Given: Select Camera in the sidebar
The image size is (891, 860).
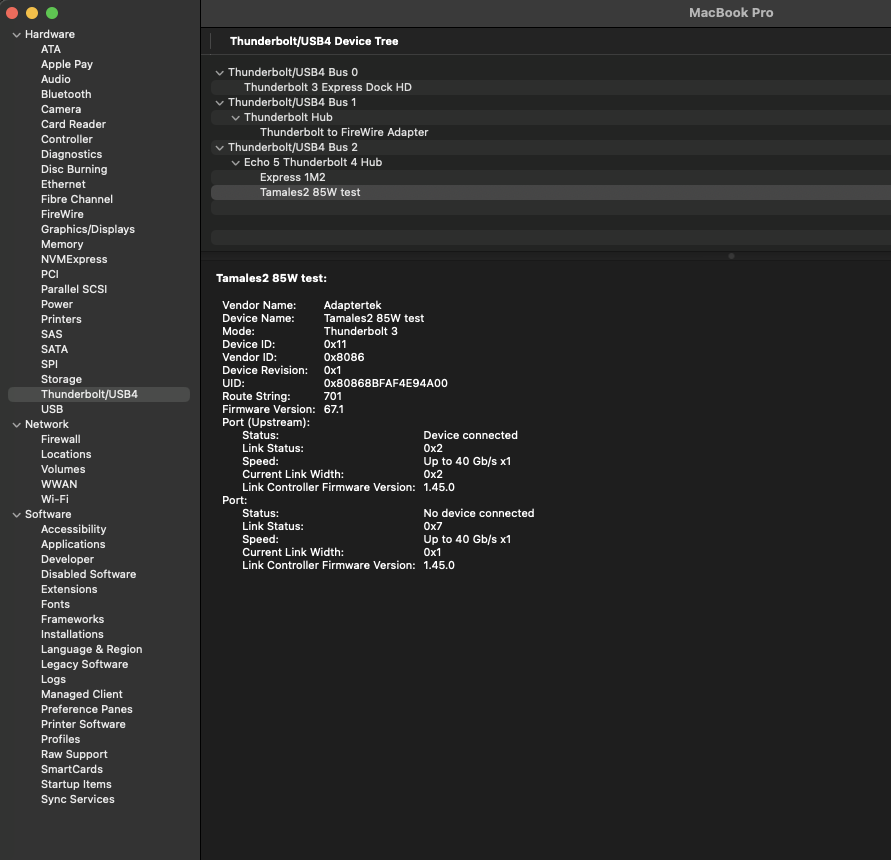Looking at the screenshot, I should point(61,109).
